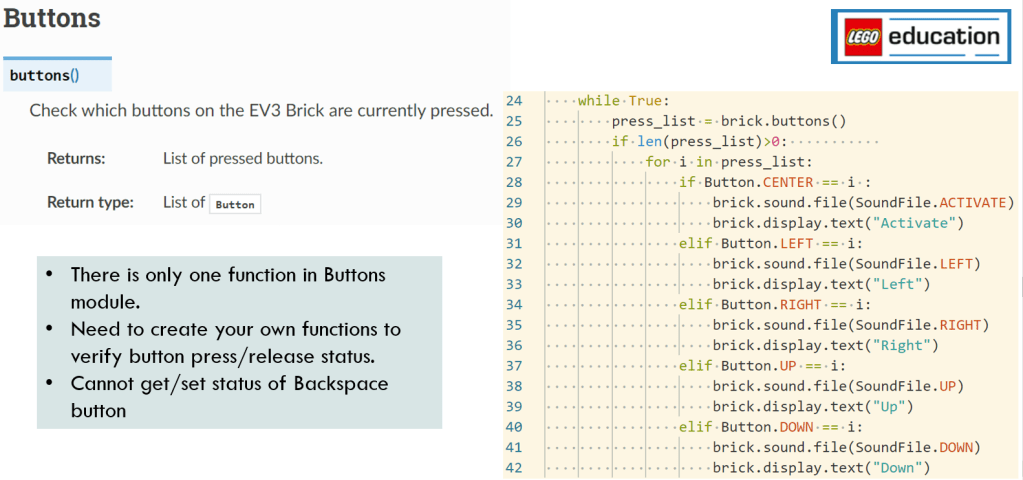Click the "Returns:" field label
The width and height of the screenshot is (1023, 480).
click(x=76, y=158)
